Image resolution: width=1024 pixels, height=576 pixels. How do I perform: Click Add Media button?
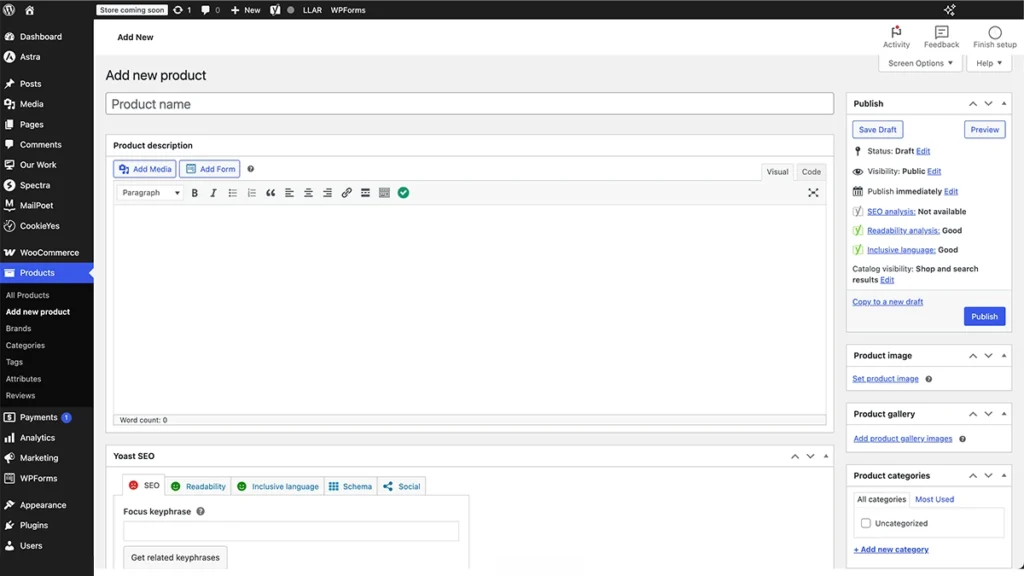(144, 169)
